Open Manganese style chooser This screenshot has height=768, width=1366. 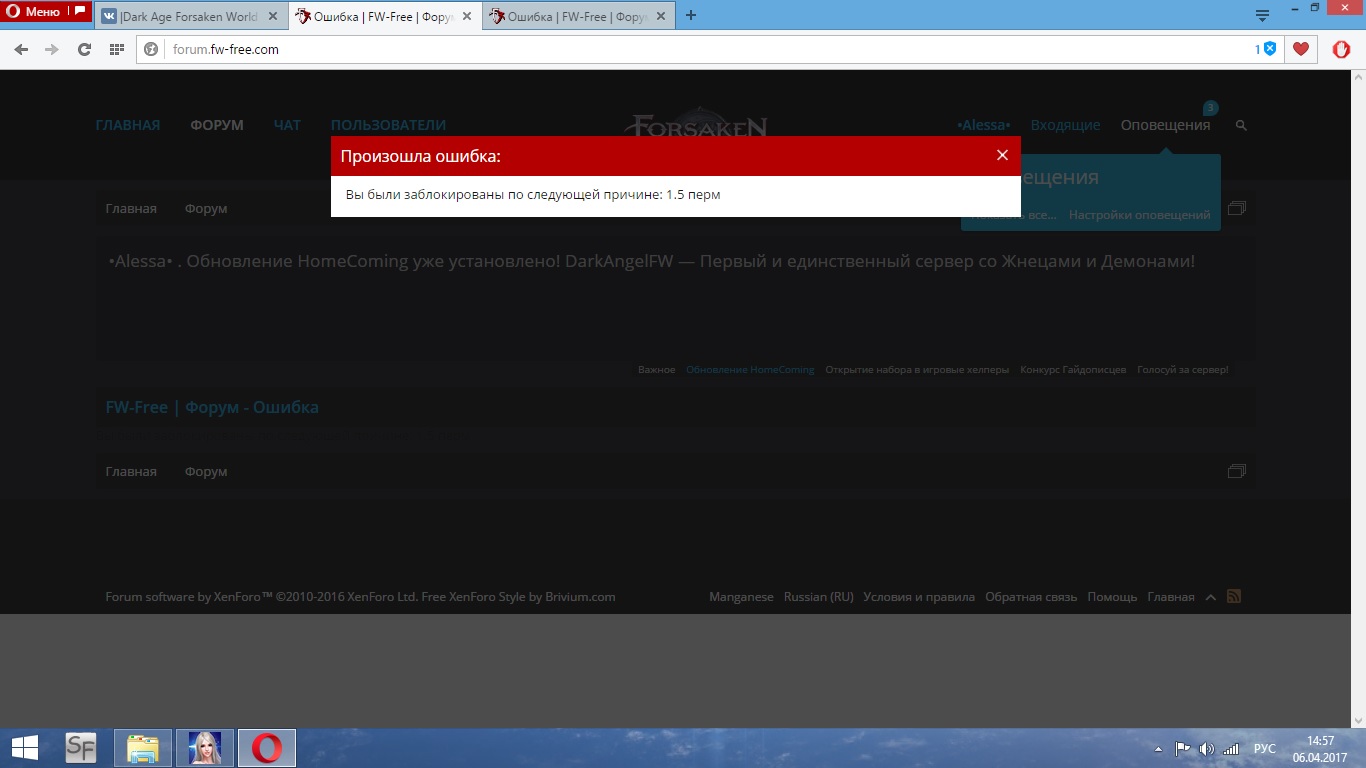(x=741, y=597)
